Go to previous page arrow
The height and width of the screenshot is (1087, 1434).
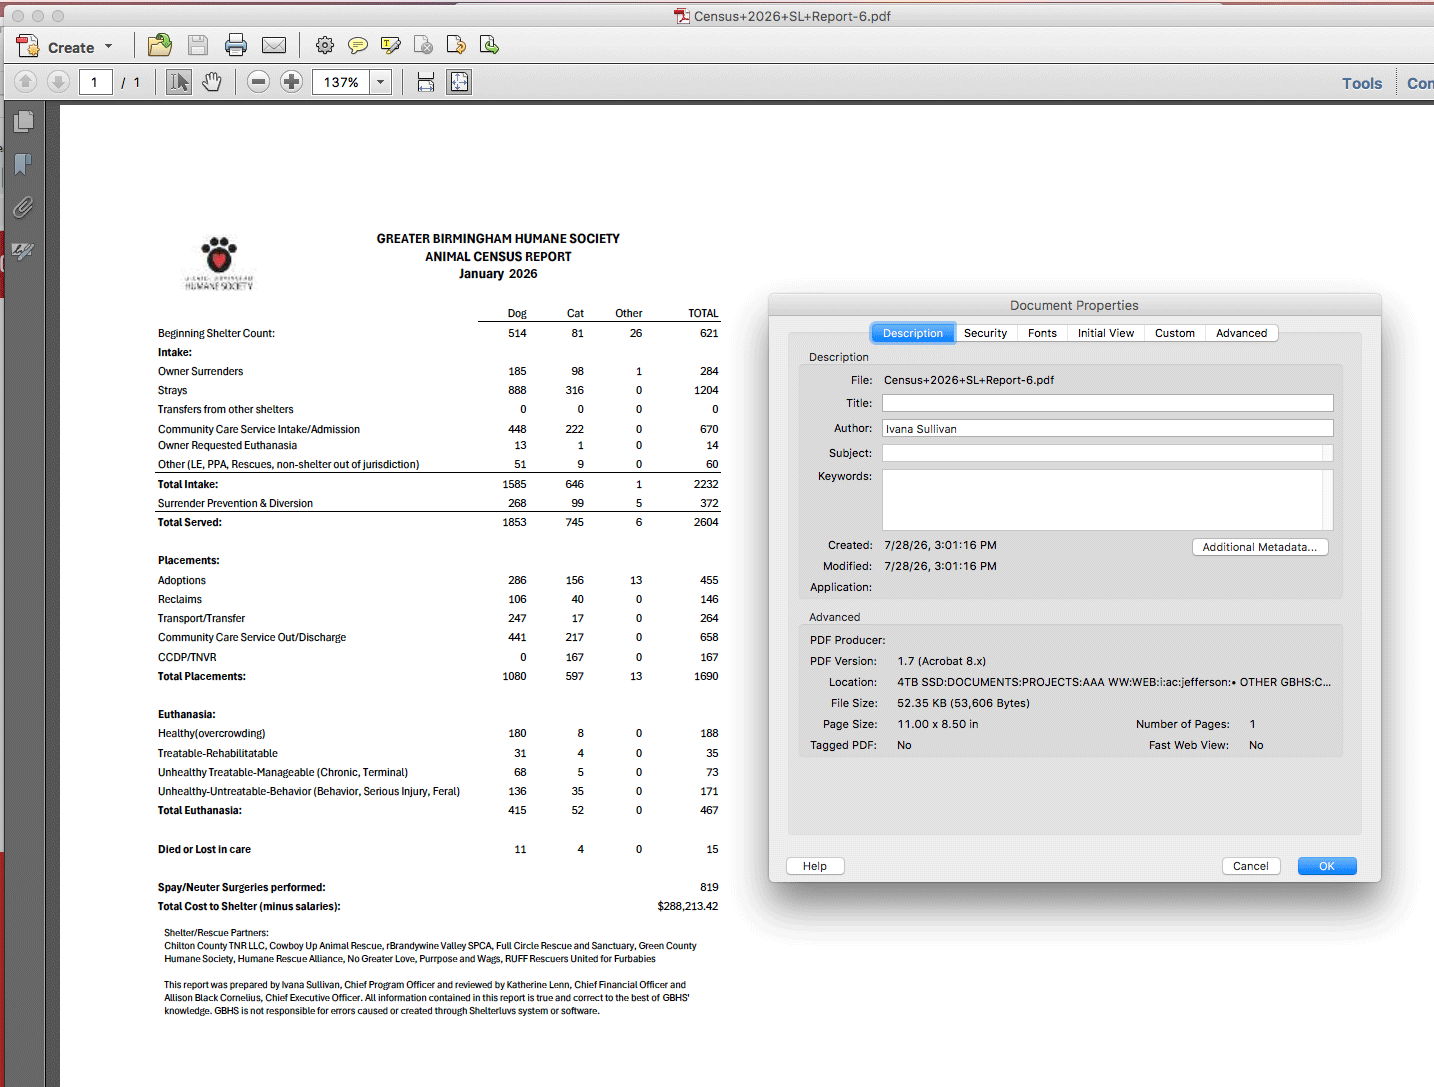26,82
